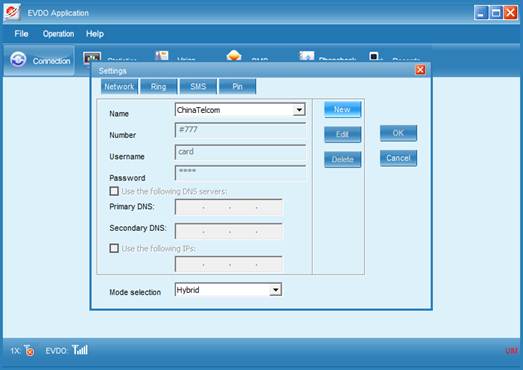Viewport: 523px width, 370px height.
Task: Click the Connection toolbar icon
Action: [18, 59]
